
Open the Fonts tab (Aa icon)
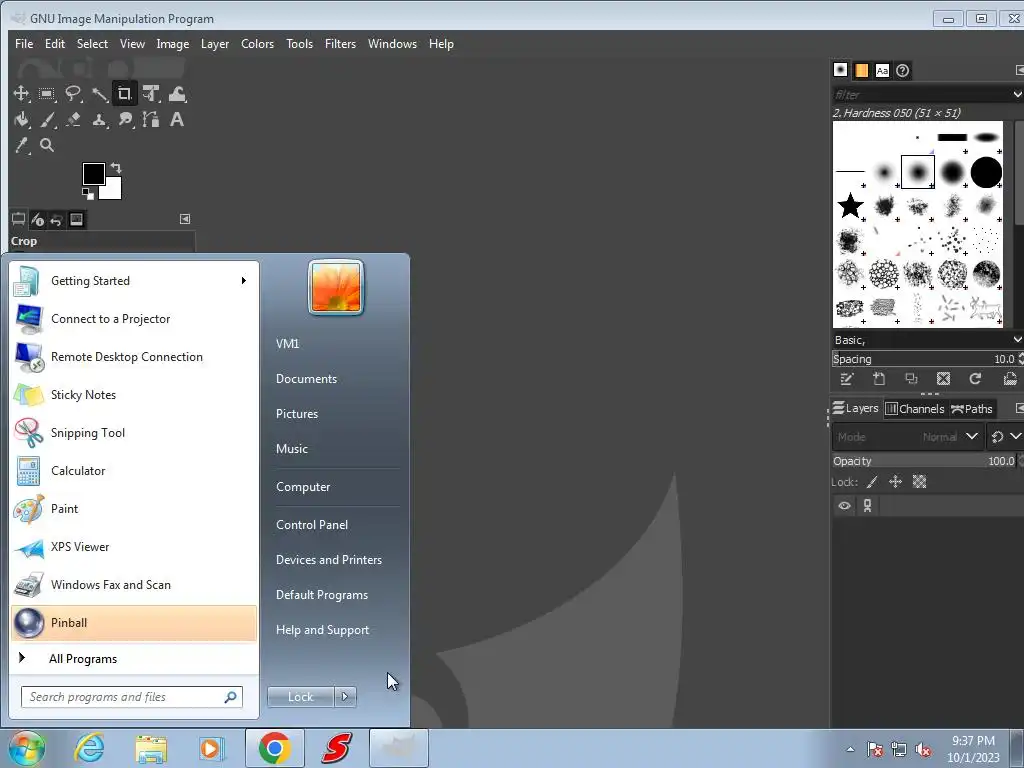point(882,71)
